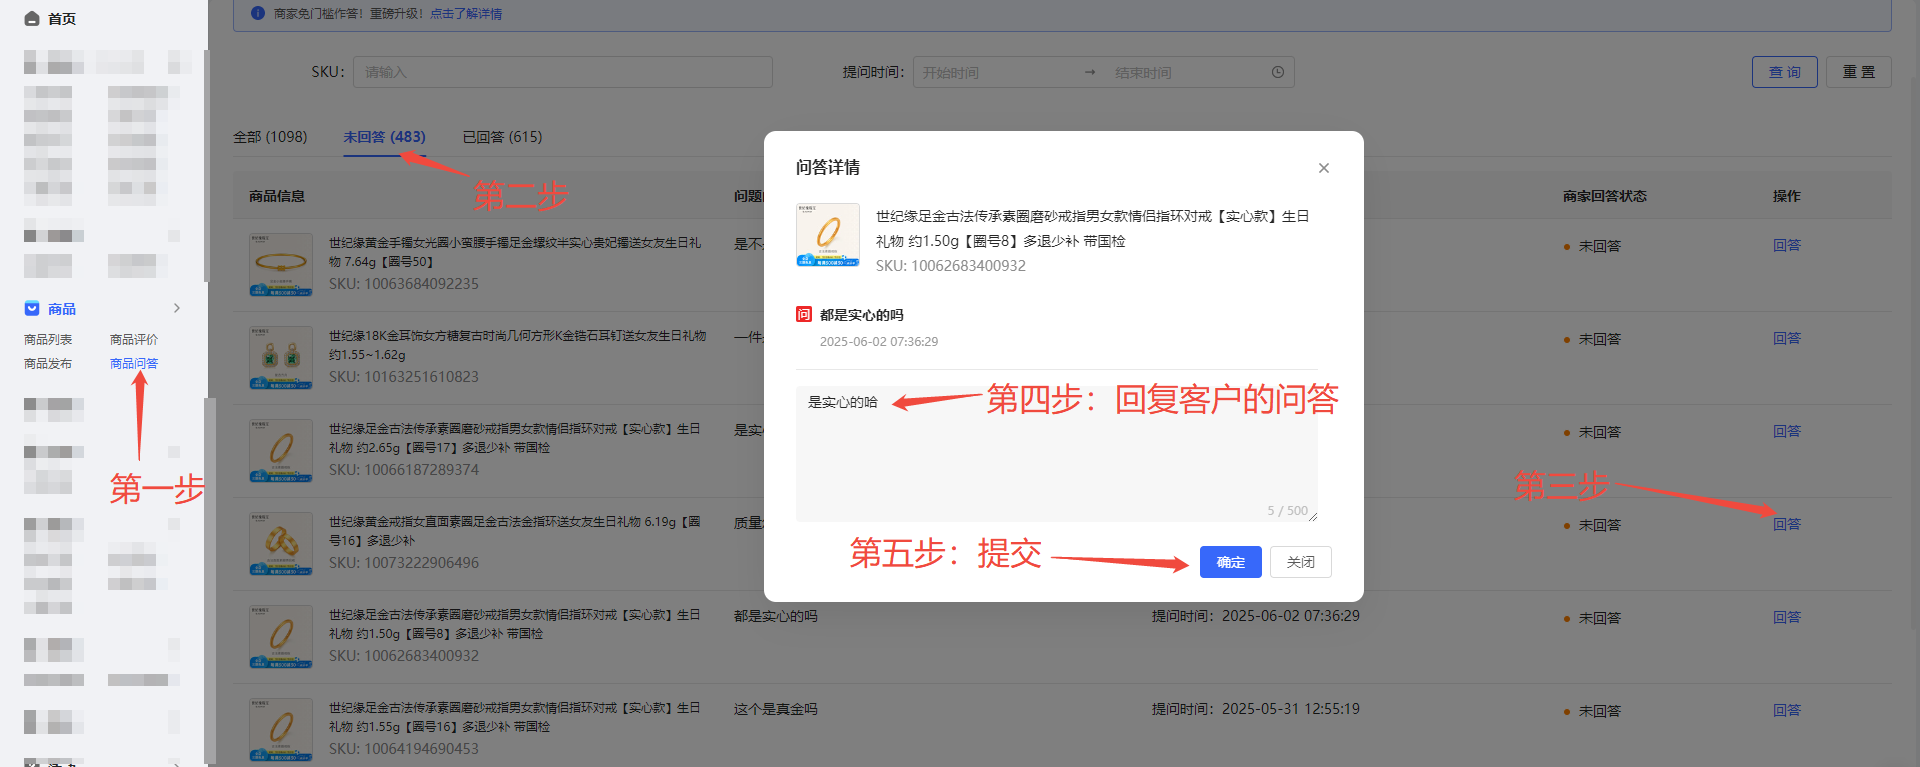
Task: Open 商品评价 in the sidebar
Action: tap(134, 340)
